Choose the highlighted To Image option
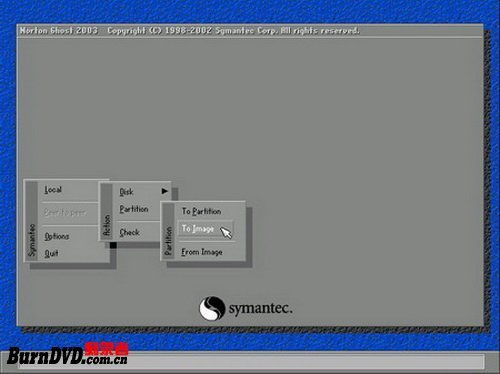500x374 pixels. tap(205, 229)
